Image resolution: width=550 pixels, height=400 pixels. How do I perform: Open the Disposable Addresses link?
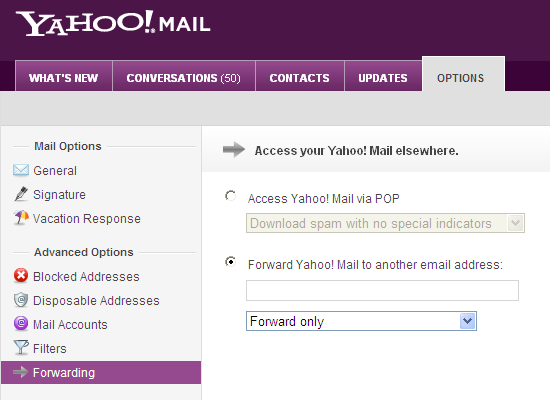(x=96, y=301)
